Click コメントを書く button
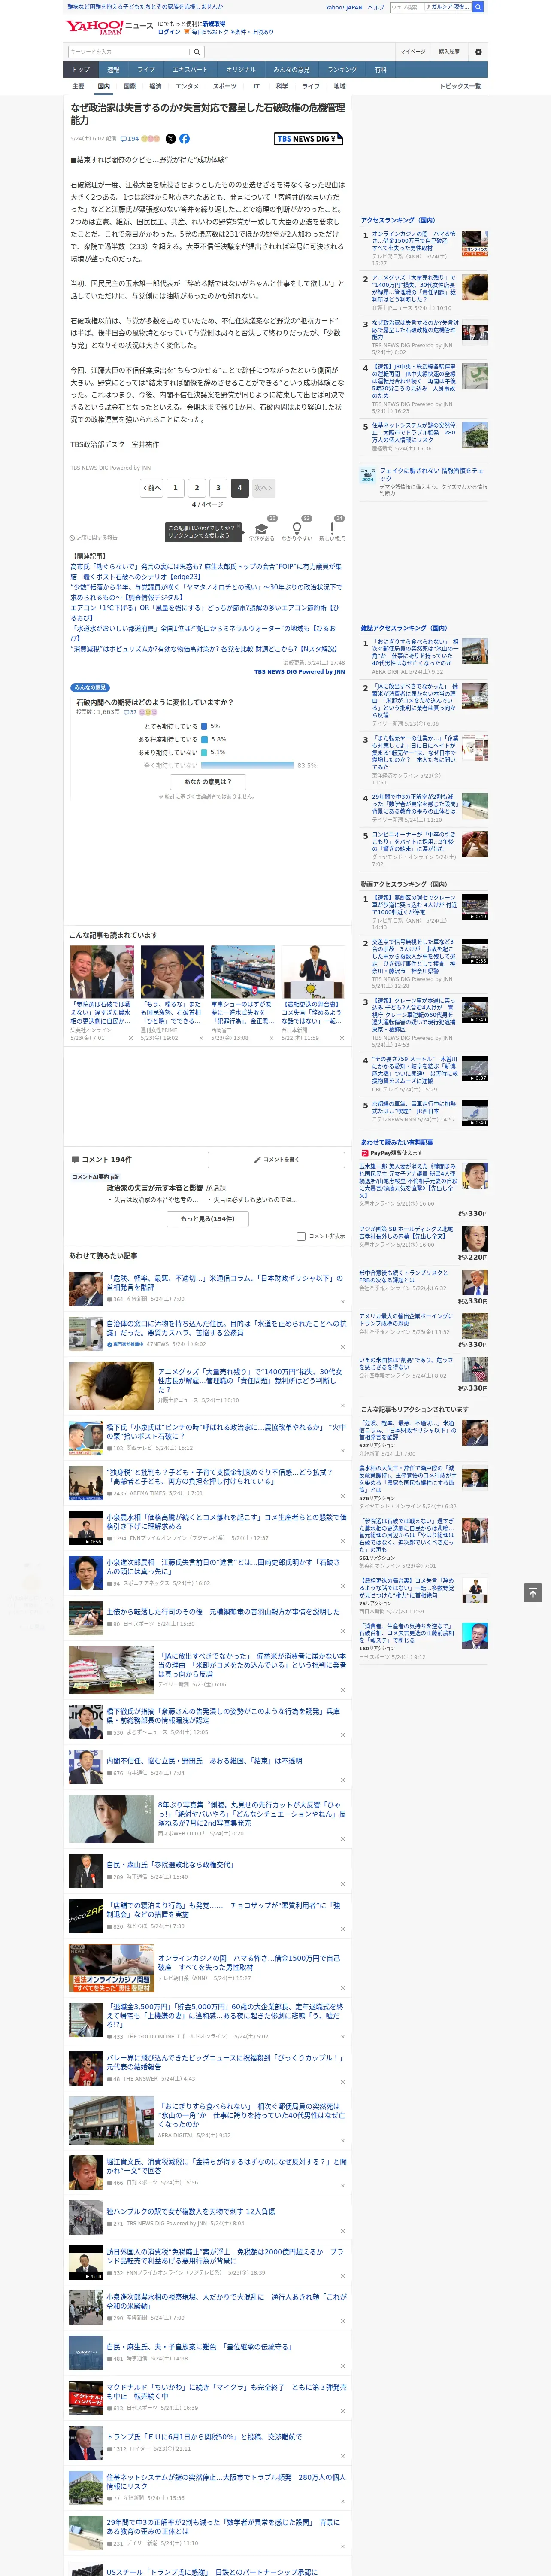Viewport: 551px width, 2576px height. pyautogui.click(x=276, y=1160)
